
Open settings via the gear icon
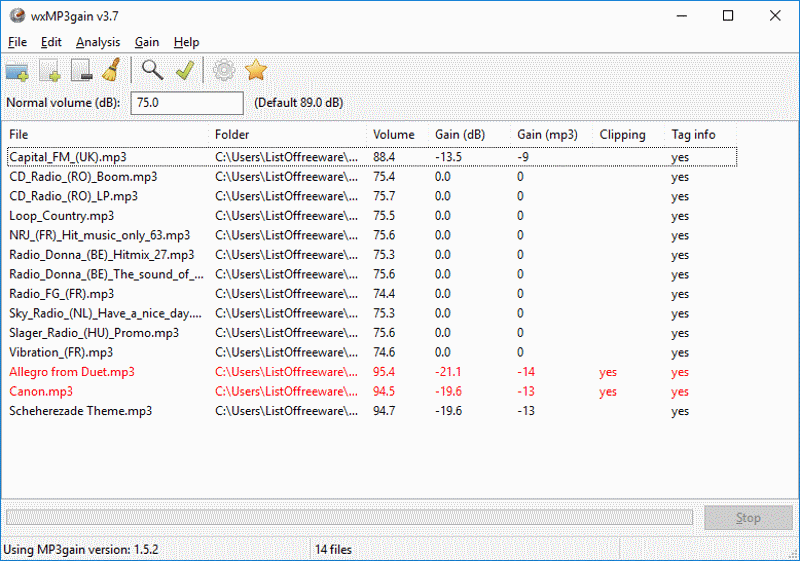(x=224, y=70)
